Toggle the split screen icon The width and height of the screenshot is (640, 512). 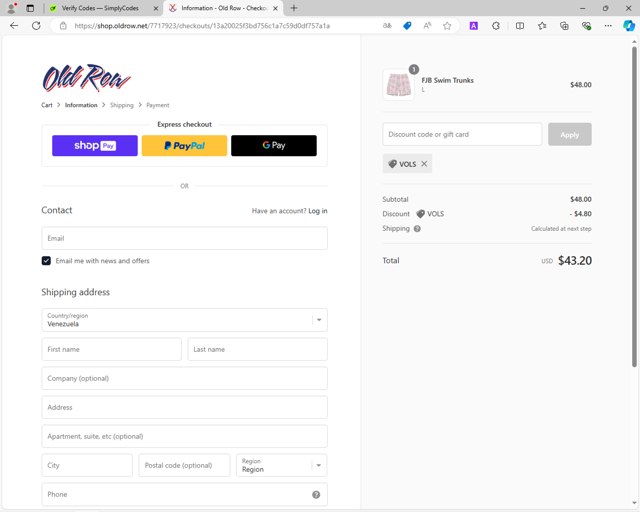coord(520,26)
